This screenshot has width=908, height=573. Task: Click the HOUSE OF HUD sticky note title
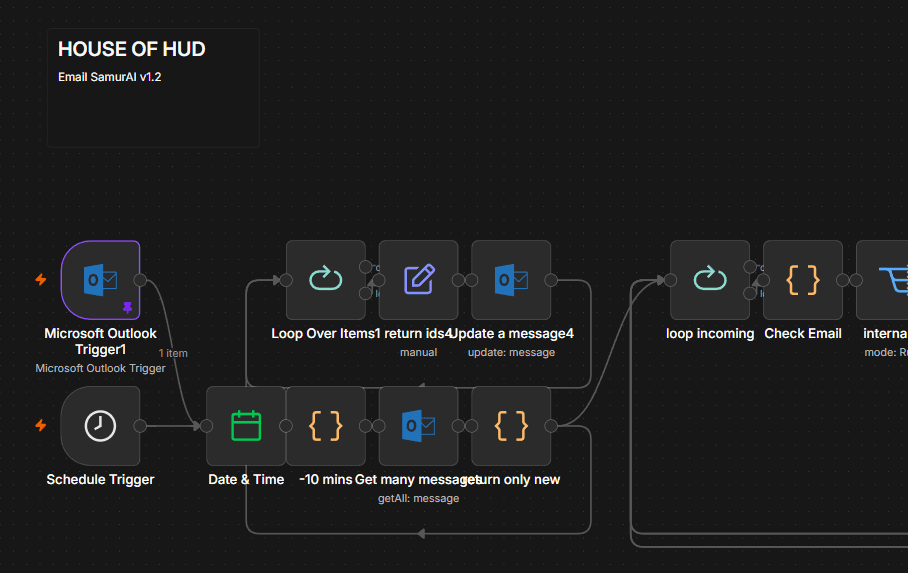pyautogui.click(x=131, y=49)
